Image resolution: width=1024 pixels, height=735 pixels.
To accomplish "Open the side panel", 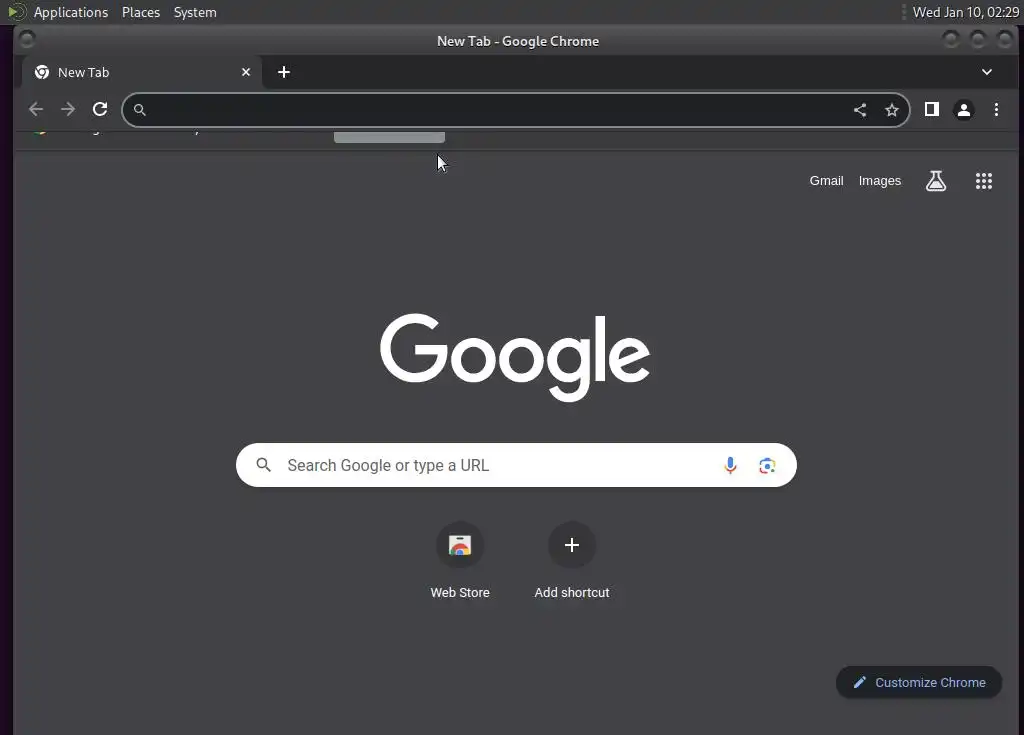I will [932, 109].
